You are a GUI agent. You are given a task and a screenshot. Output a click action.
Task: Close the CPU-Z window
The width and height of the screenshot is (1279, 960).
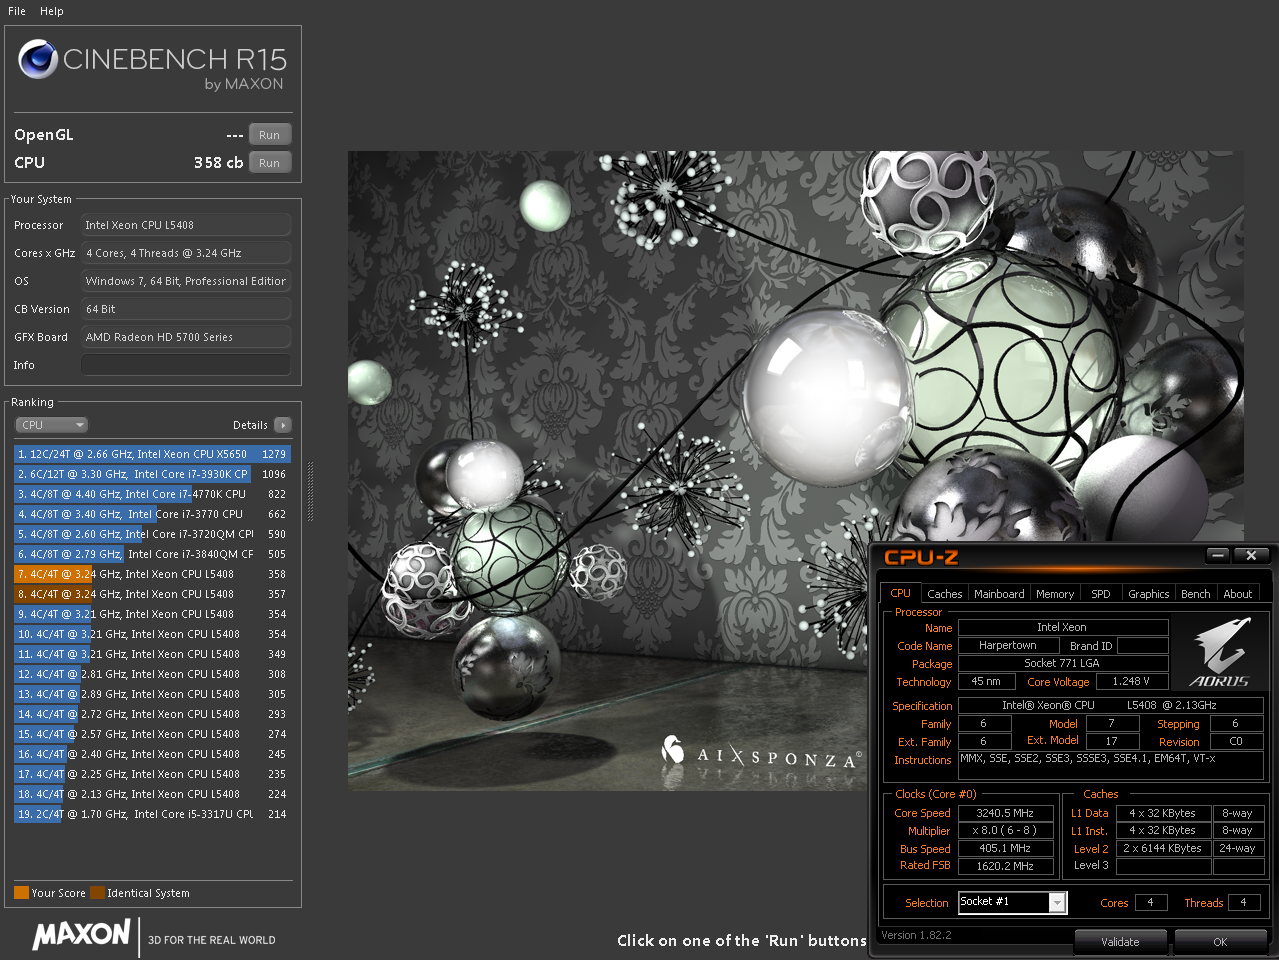tap(1251, 555)
